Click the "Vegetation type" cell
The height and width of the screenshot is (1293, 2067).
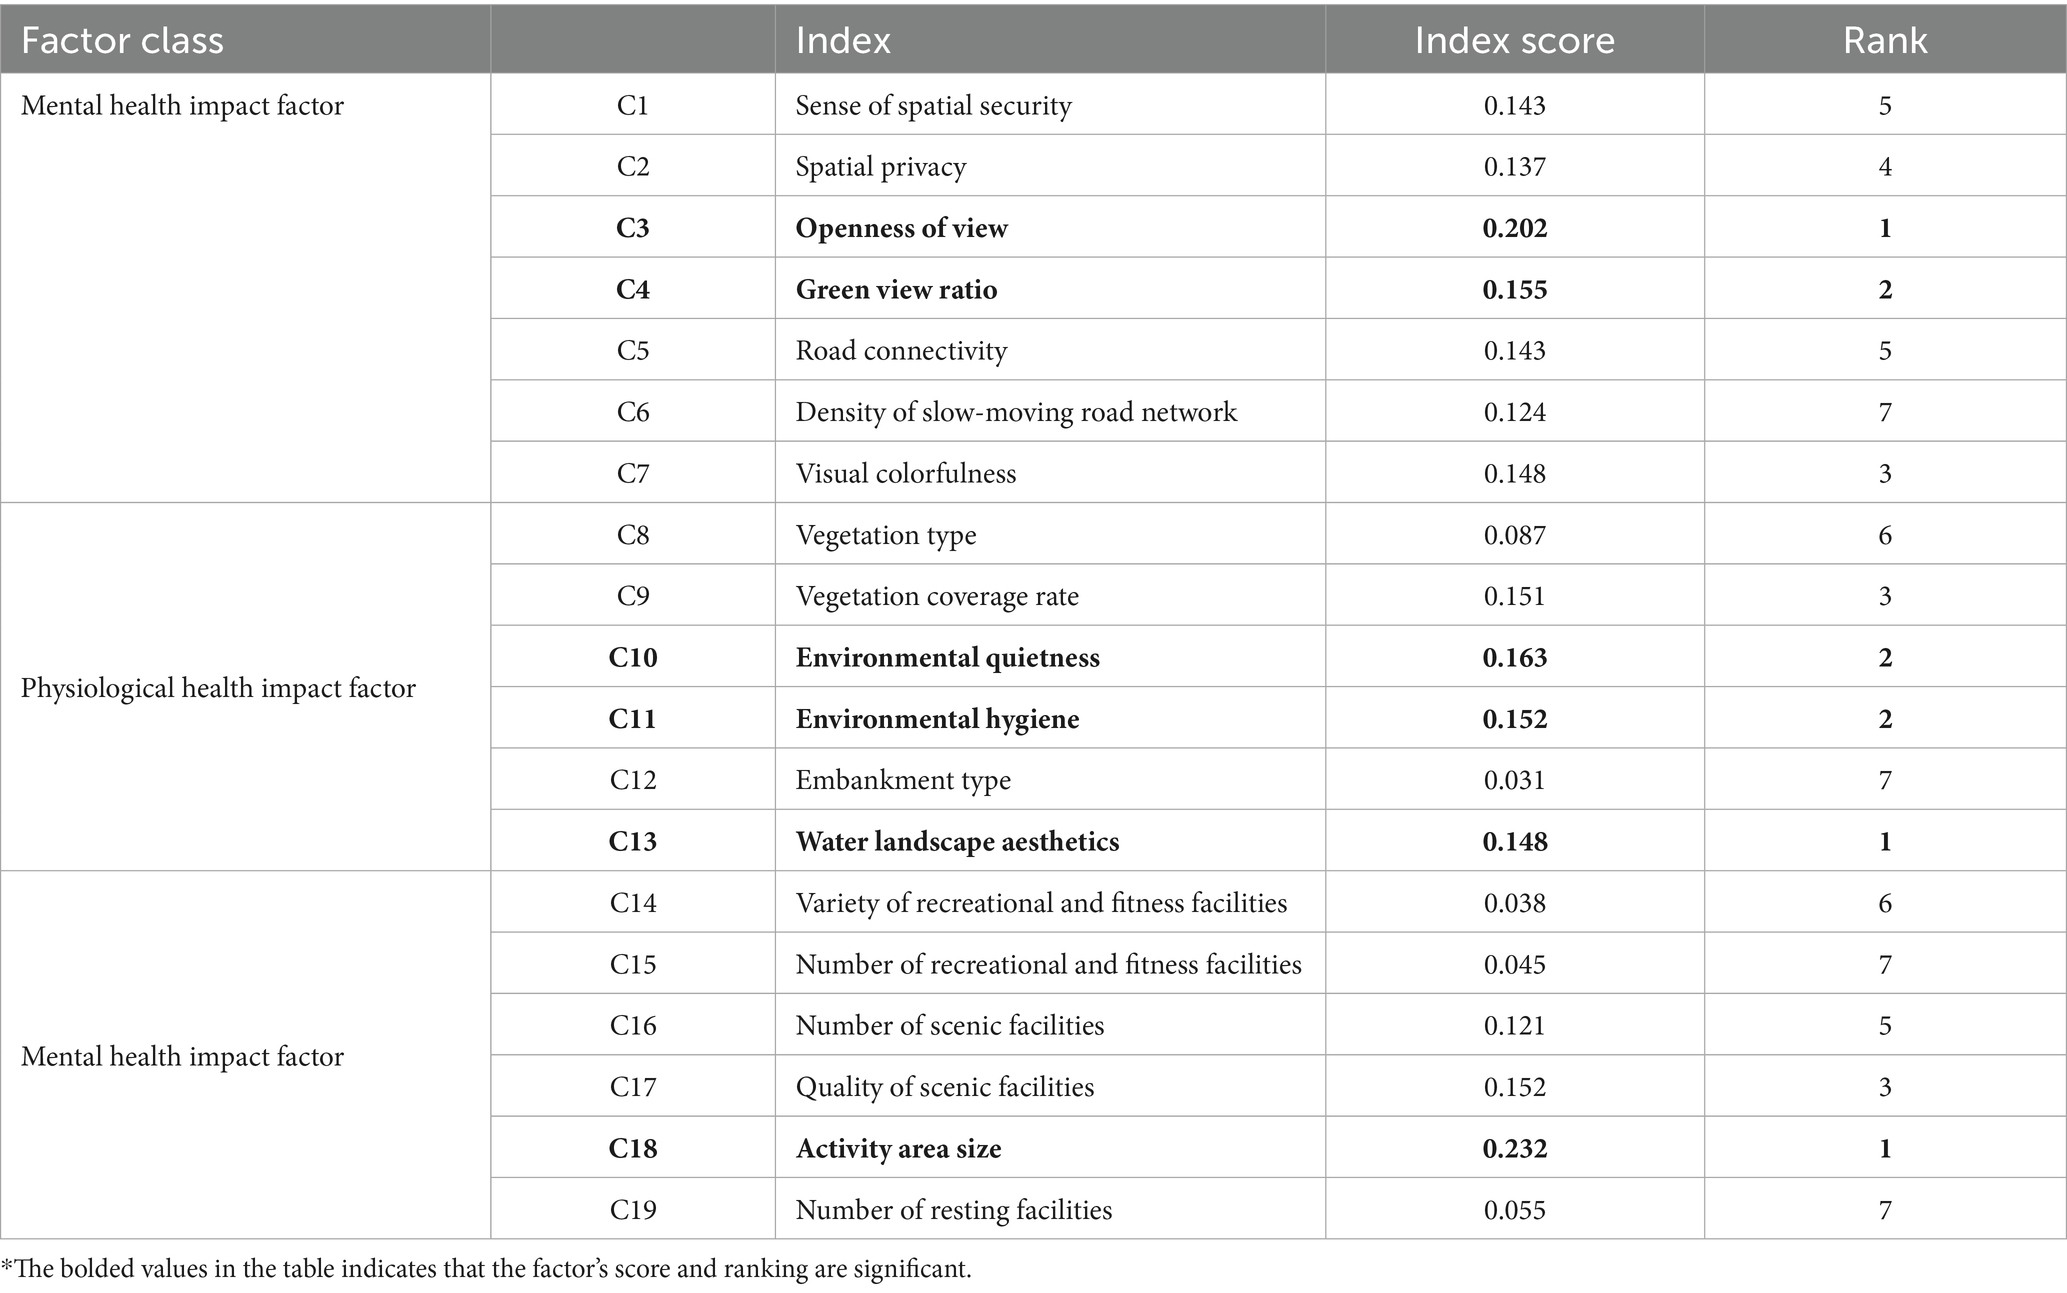[885, 535]
